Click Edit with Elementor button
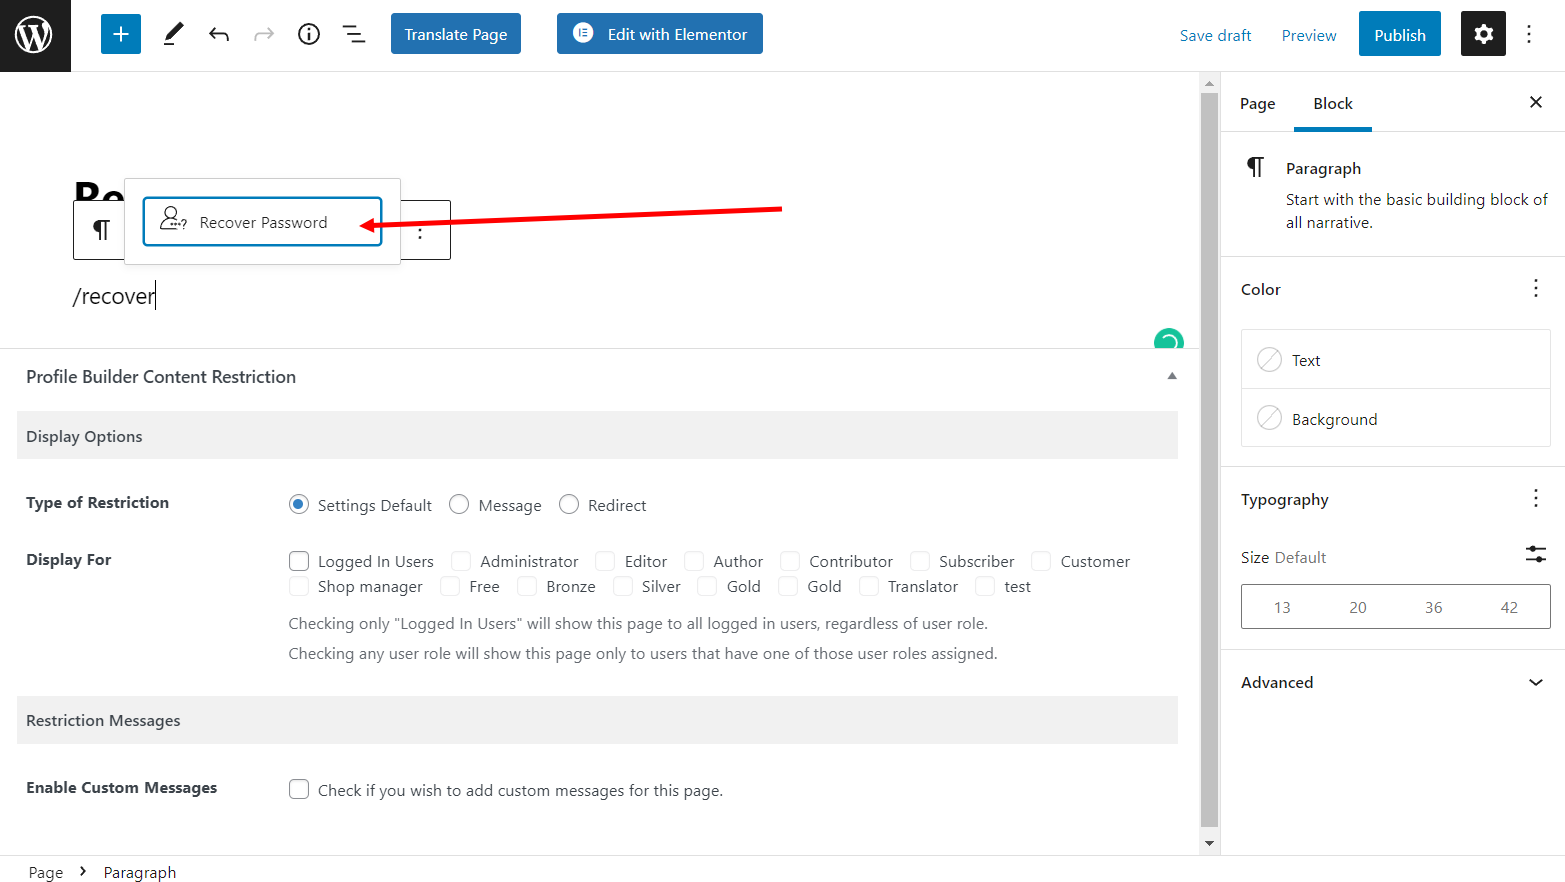The image size is (1565, 882). [660, 34]
